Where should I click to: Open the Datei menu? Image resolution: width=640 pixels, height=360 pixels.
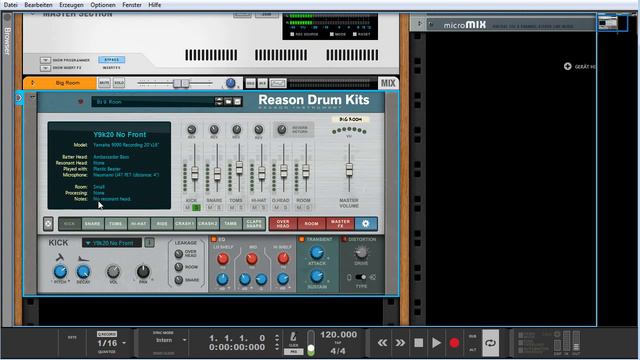pyautogui.click(x=10, y=5)
